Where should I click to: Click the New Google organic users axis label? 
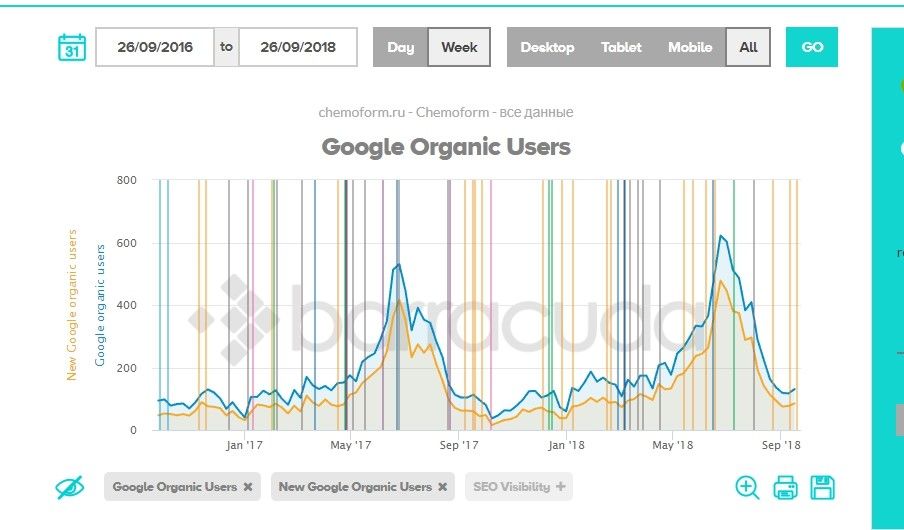pyautogui.click(x=72, y=305)
